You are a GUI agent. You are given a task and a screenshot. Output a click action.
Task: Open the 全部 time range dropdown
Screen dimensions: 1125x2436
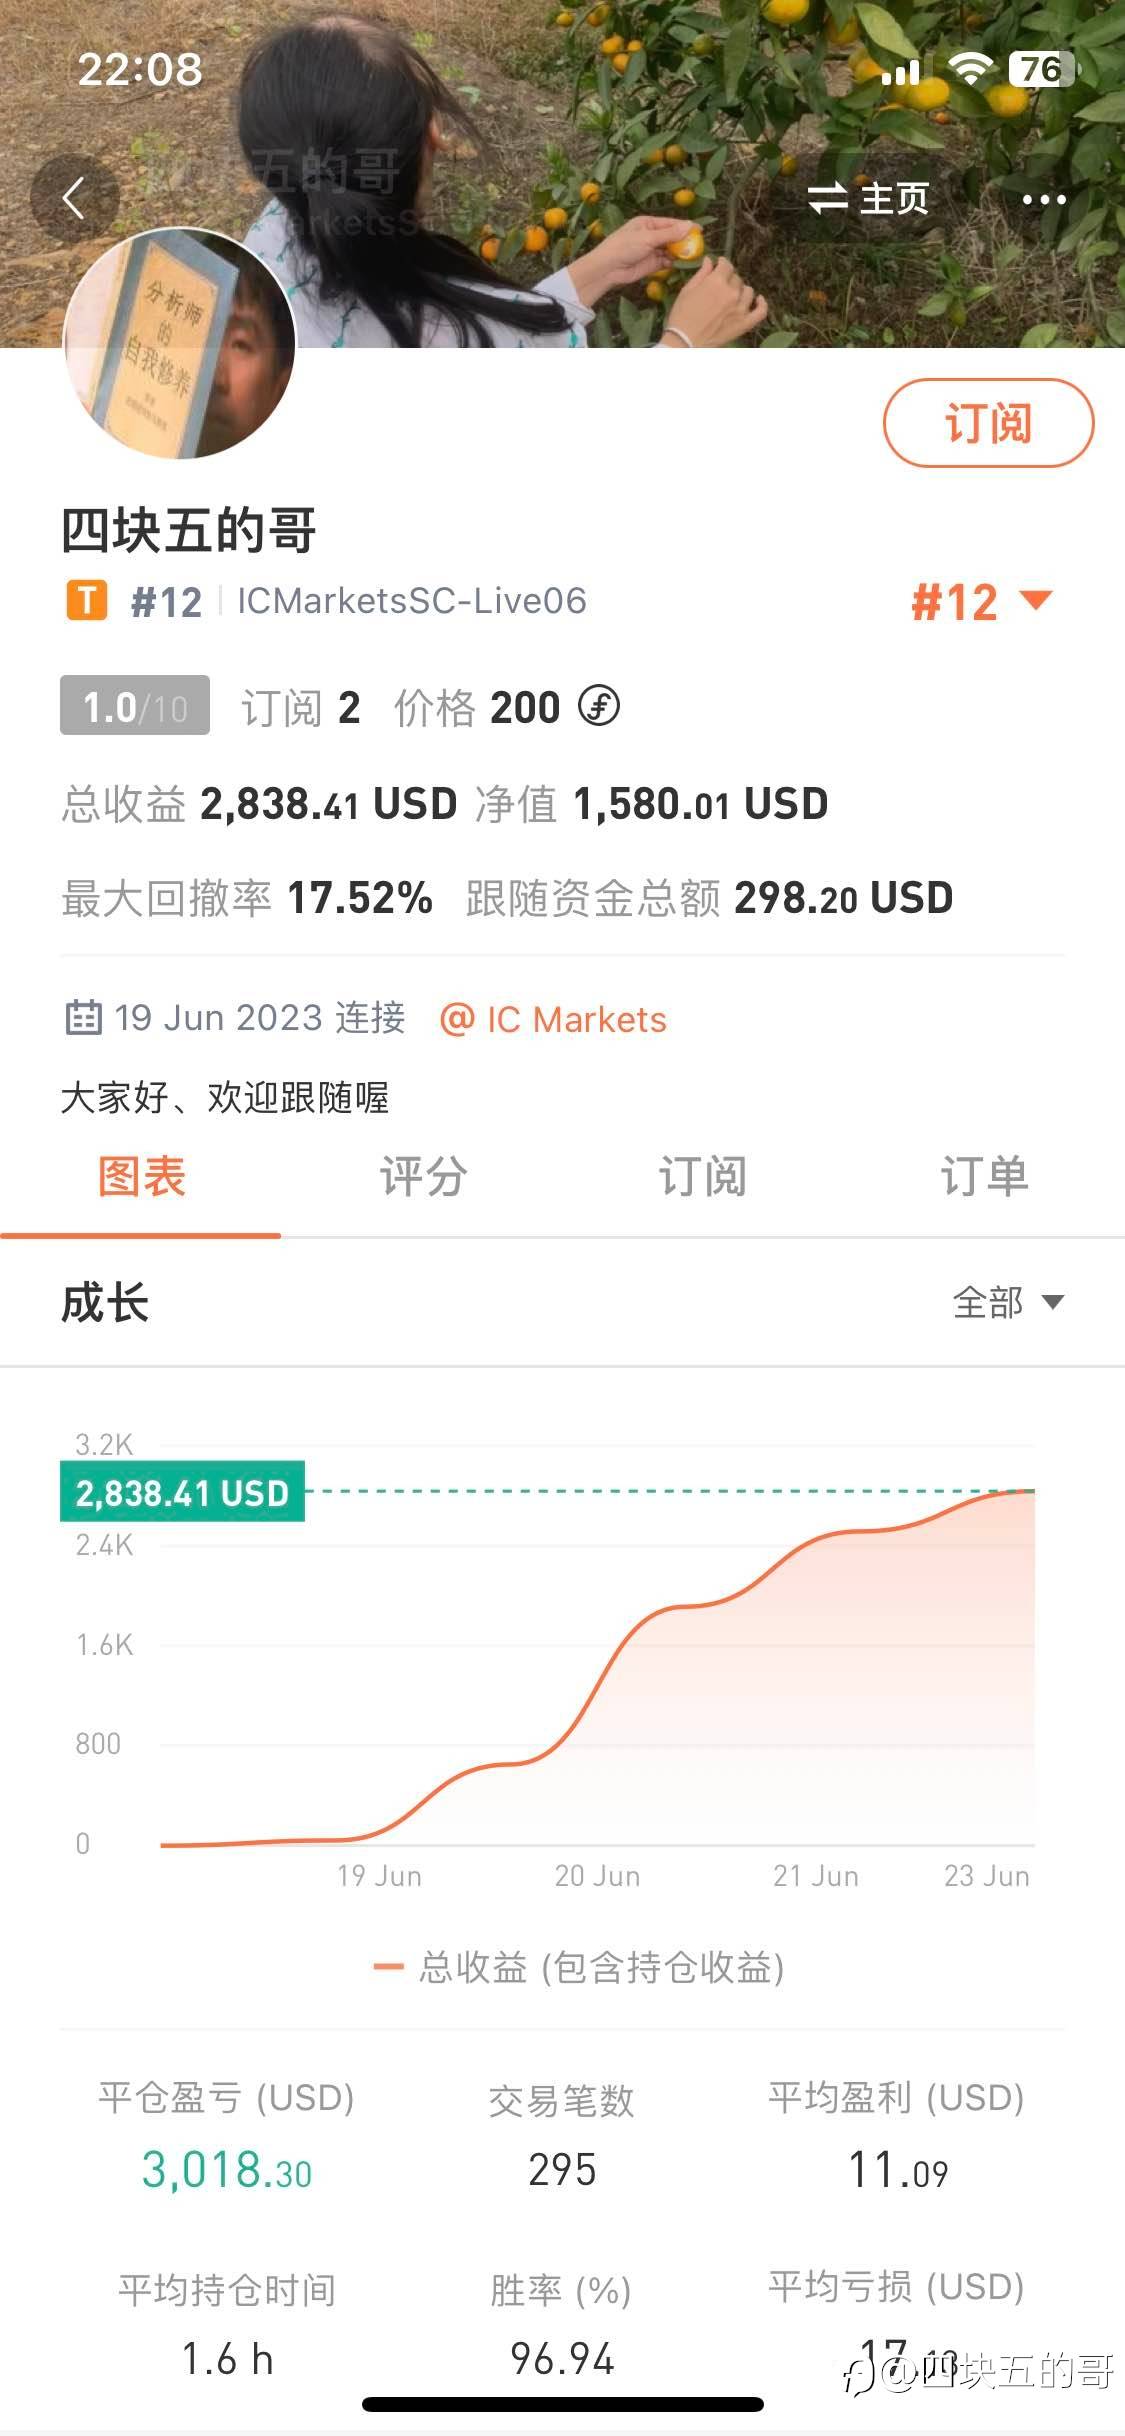[1008, 1302]
